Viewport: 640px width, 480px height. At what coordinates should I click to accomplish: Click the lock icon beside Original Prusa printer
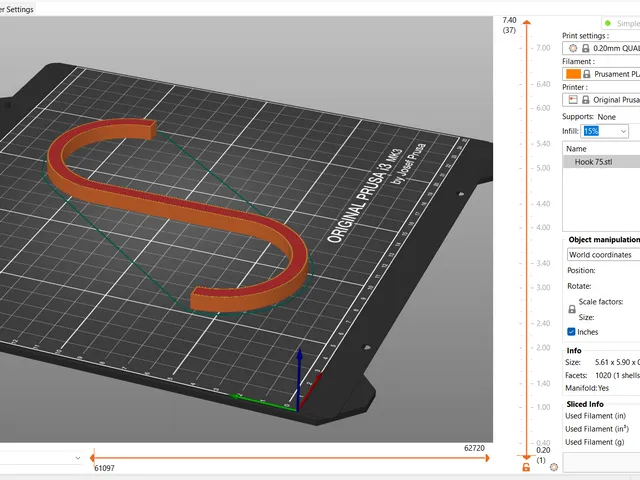pos(586,100)
